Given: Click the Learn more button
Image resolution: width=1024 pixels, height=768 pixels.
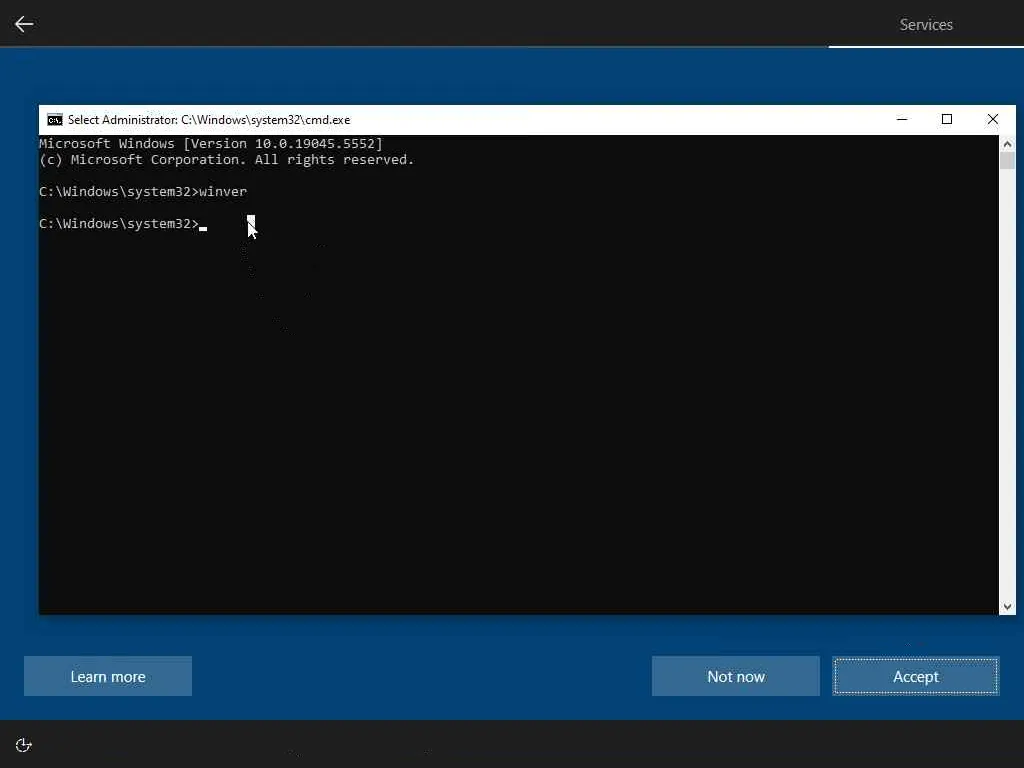Looking at the screenshot, I should [108, 676].
